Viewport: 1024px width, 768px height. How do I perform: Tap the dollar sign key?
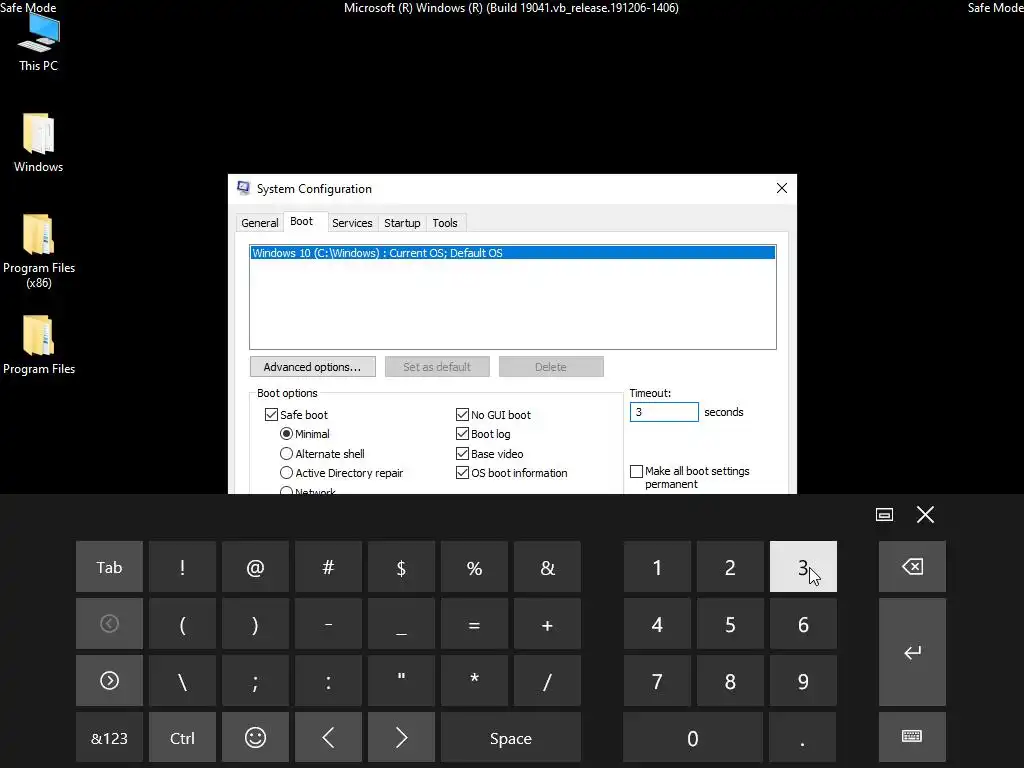click(x=401, y=567)
